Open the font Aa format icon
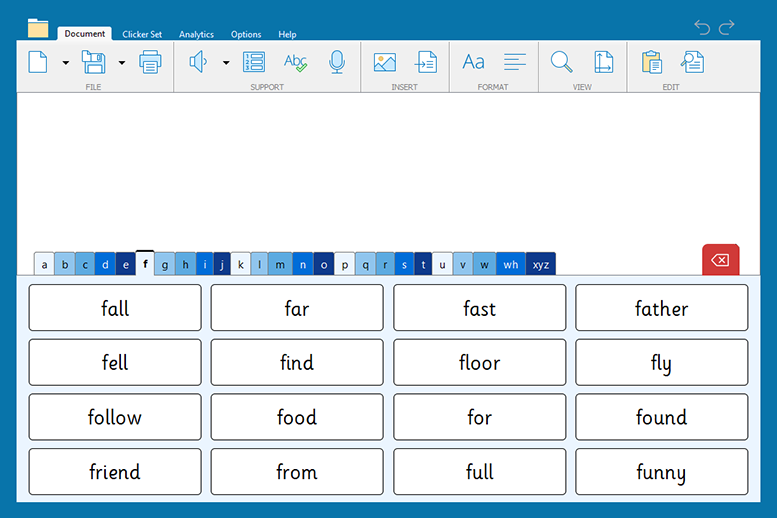 pyautogui.click(x=473, y=62)
